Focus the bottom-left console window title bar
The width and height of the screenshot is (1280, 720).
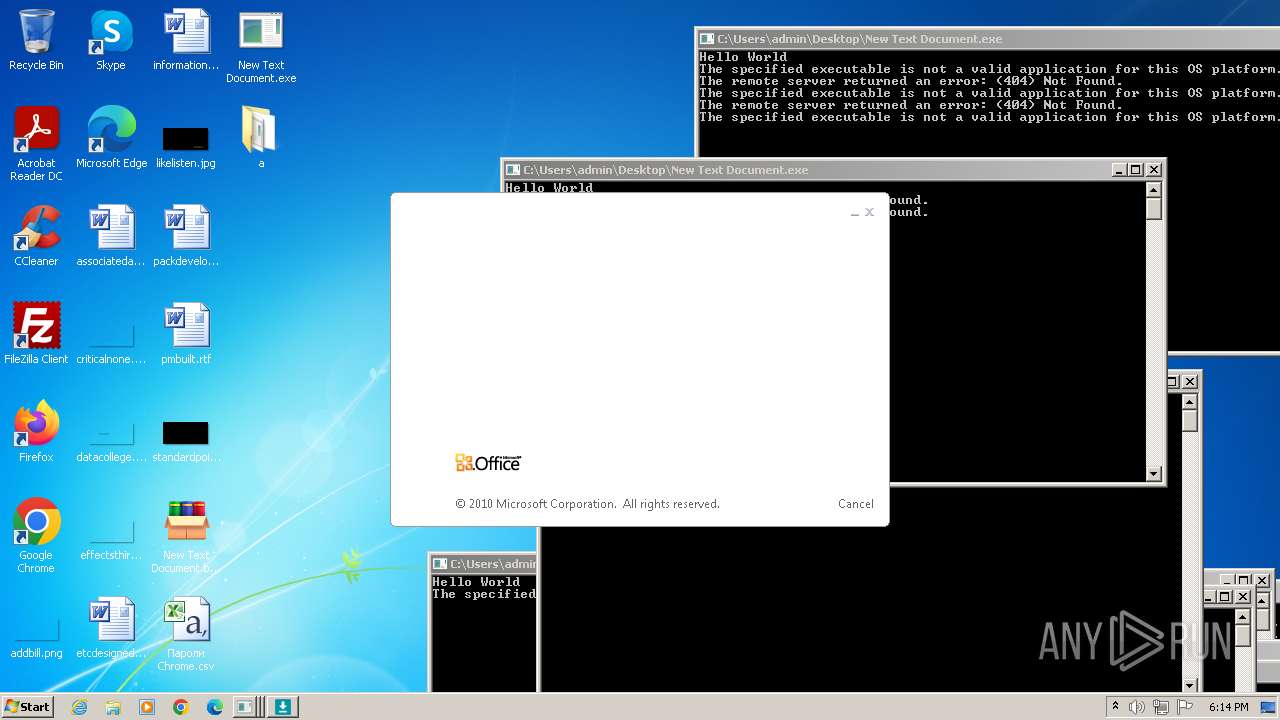click(484, 564)
